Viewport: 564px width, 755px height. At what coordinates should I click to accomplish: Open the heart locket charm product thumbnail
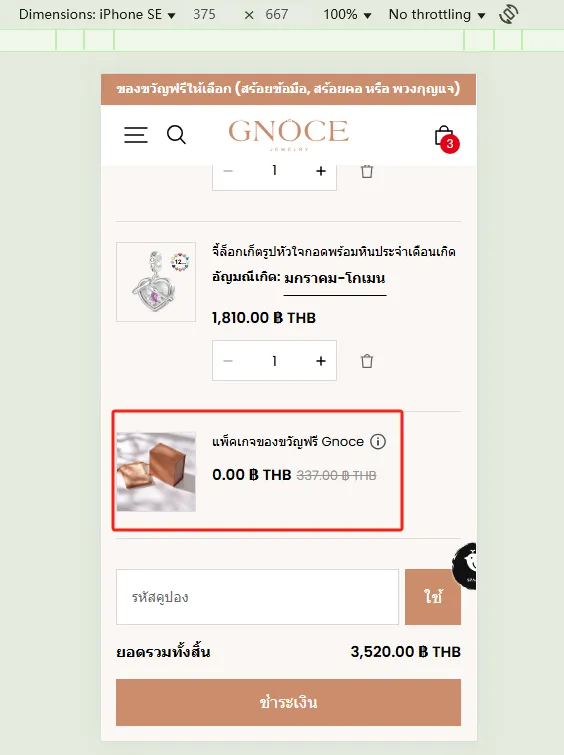click(x=156, y=282)
